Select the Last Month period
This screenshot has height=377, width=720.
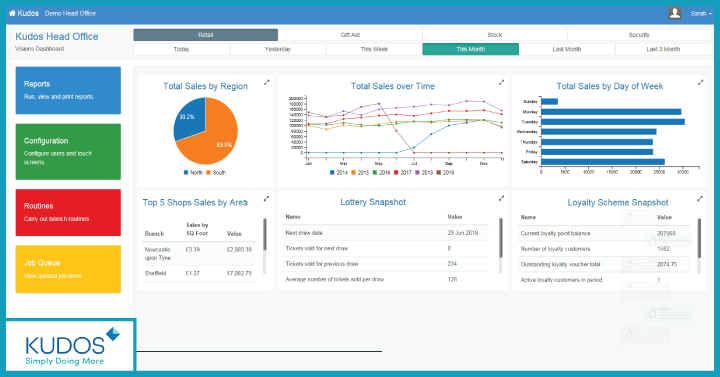[567, 49]
